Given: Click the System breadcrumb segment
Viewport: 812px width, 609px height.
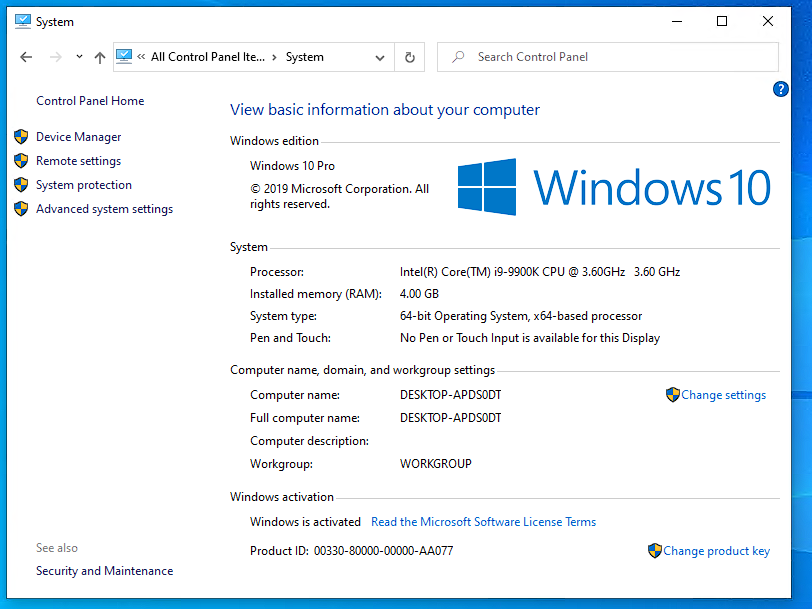Looking at the screenshot, I should point(304,57).
